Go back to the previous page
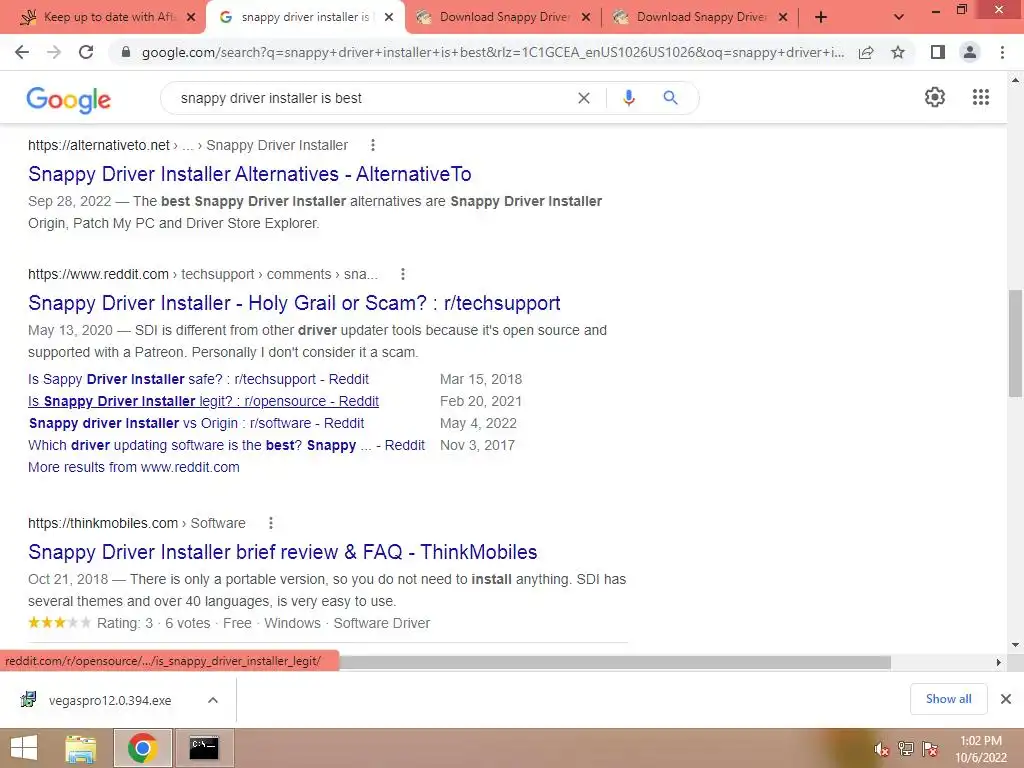1024x768 pixels. click(x=22, y=52)
